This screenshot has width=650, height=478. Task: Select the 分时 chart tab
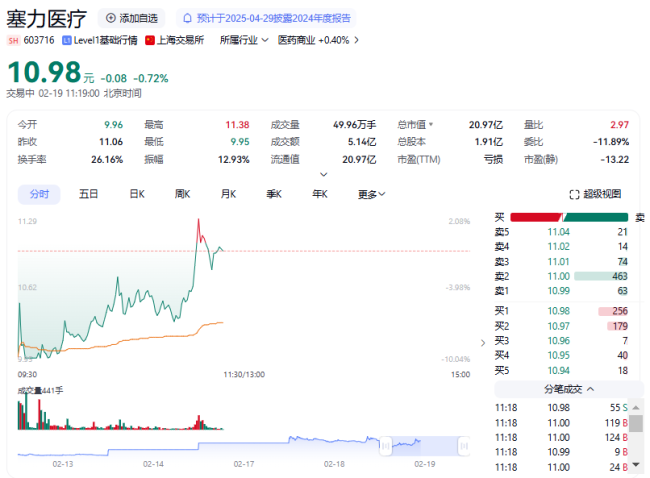39,194
